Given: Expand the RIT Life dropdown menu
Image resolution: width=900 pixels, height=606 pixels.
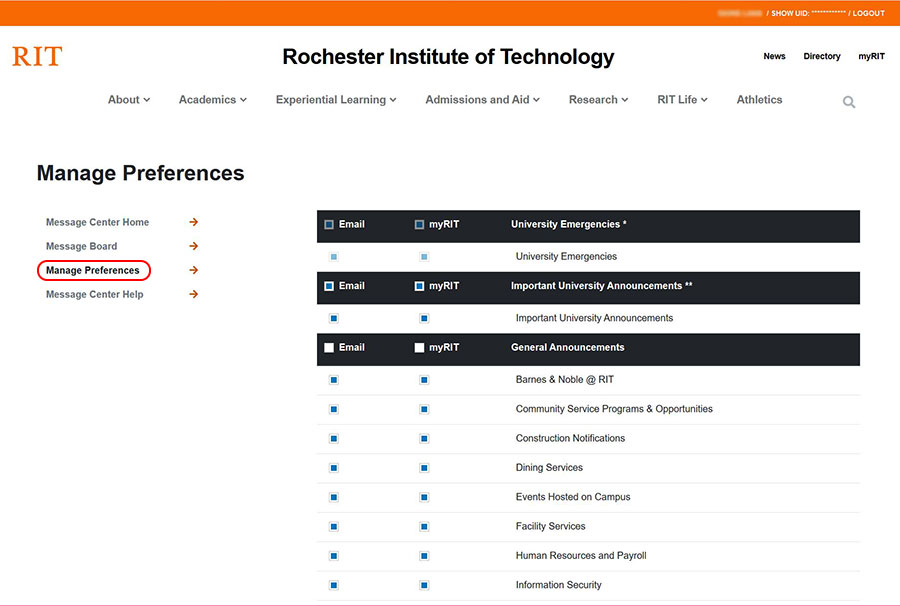Looking at the screenshot, I should [x=682, y=100].
